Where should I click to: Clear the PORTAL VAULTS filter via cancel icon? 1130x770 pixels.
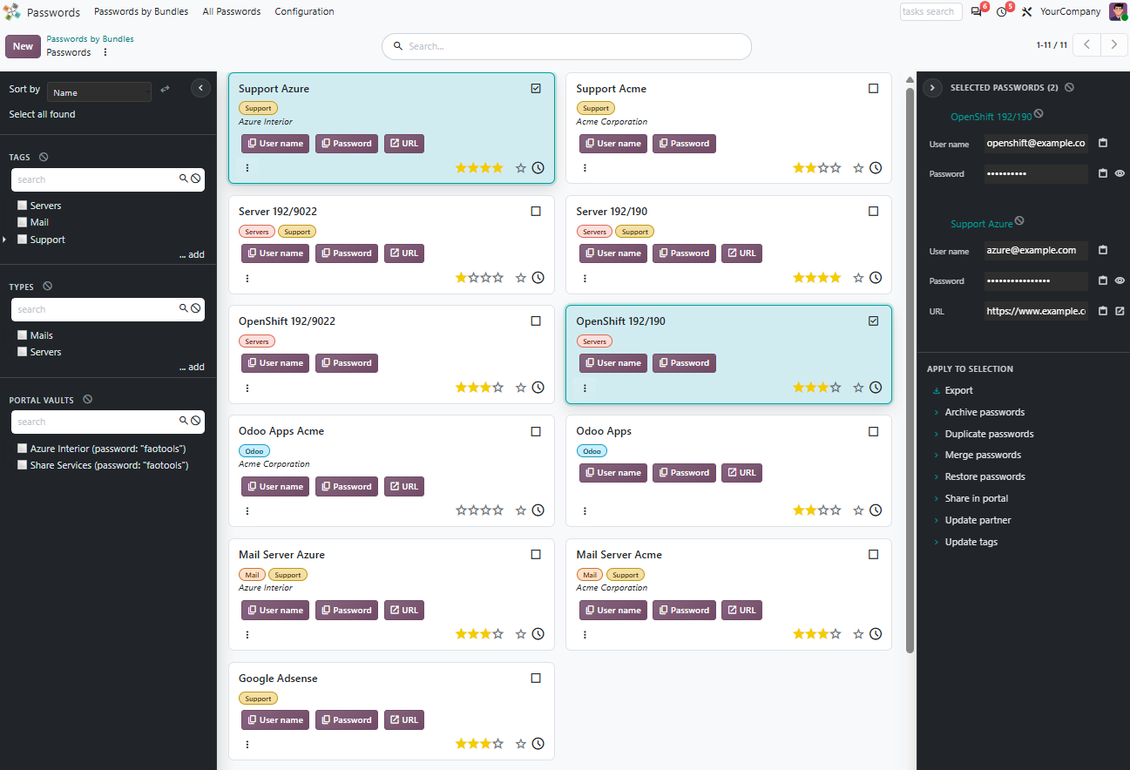pyautogui.click(x=88, y=399)
